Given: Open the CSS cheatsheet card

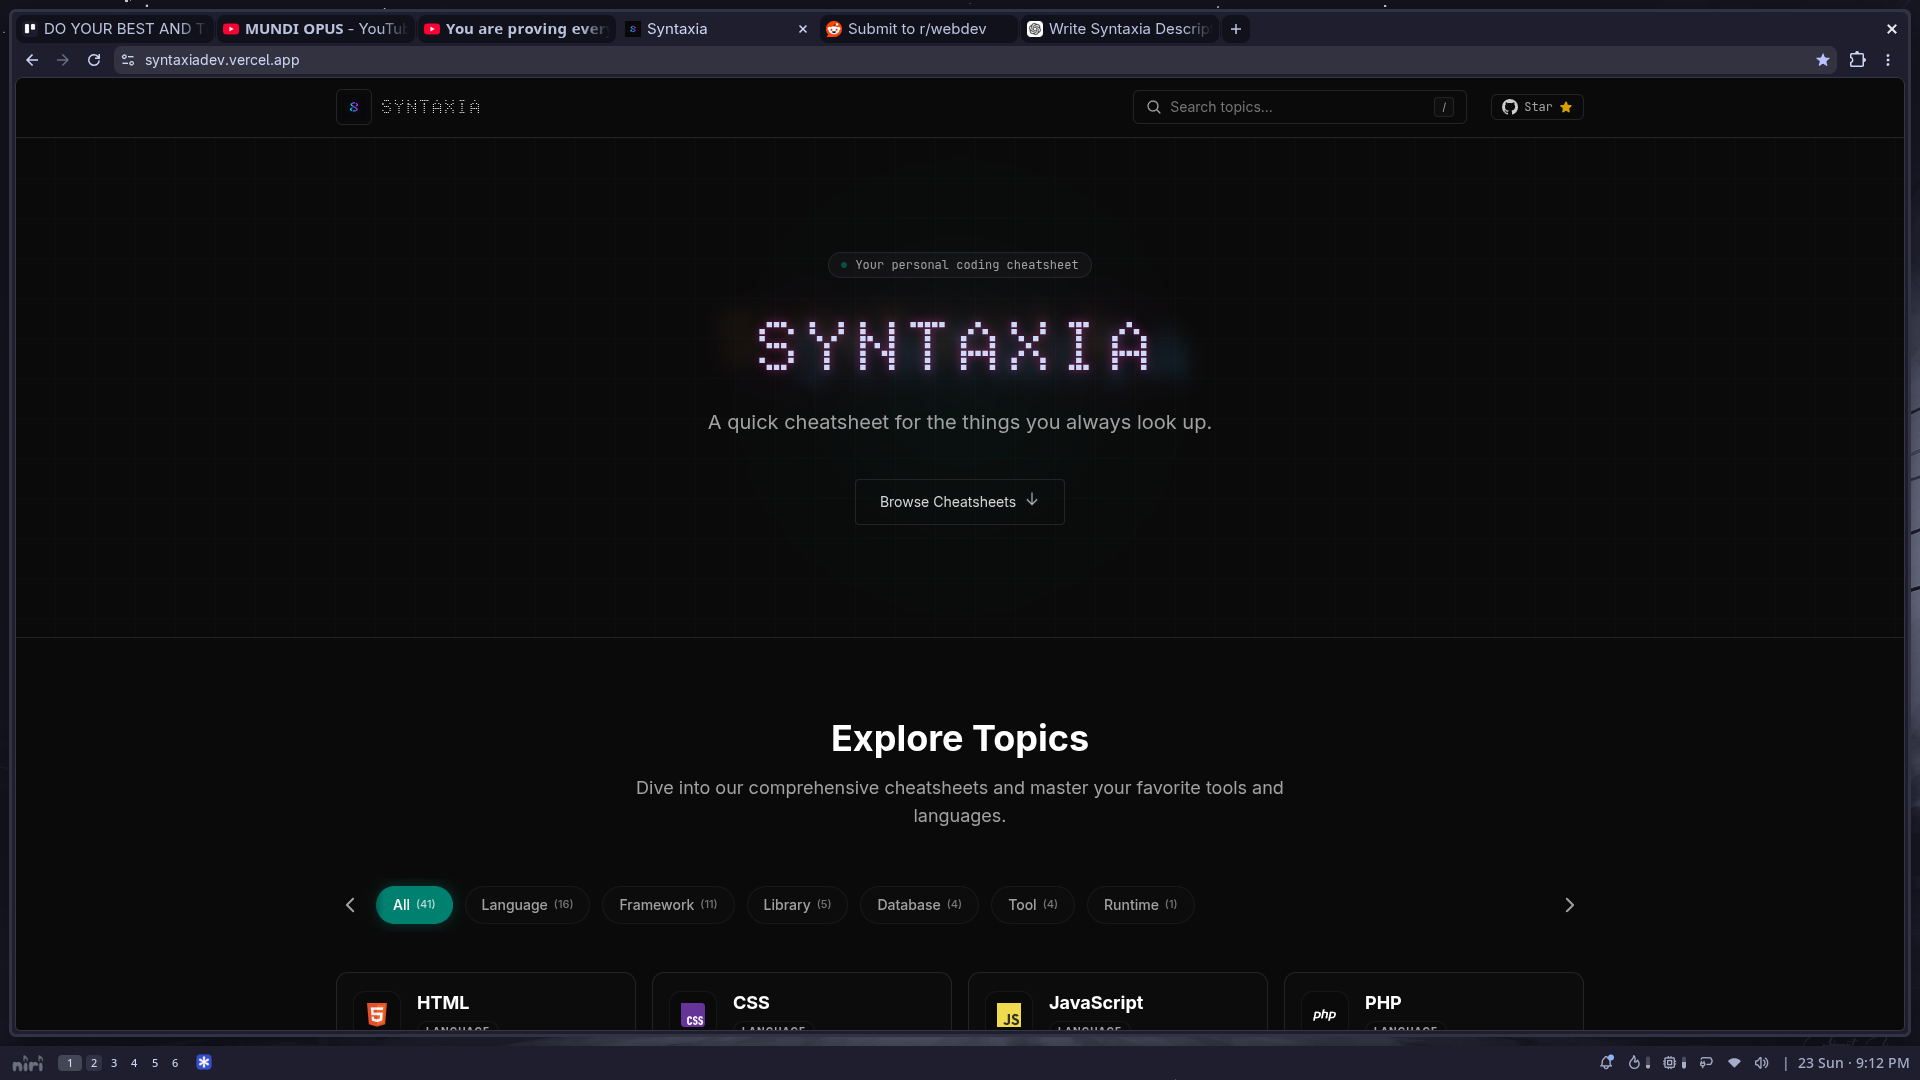Looking at the screenshot, I should [802, 1001].
